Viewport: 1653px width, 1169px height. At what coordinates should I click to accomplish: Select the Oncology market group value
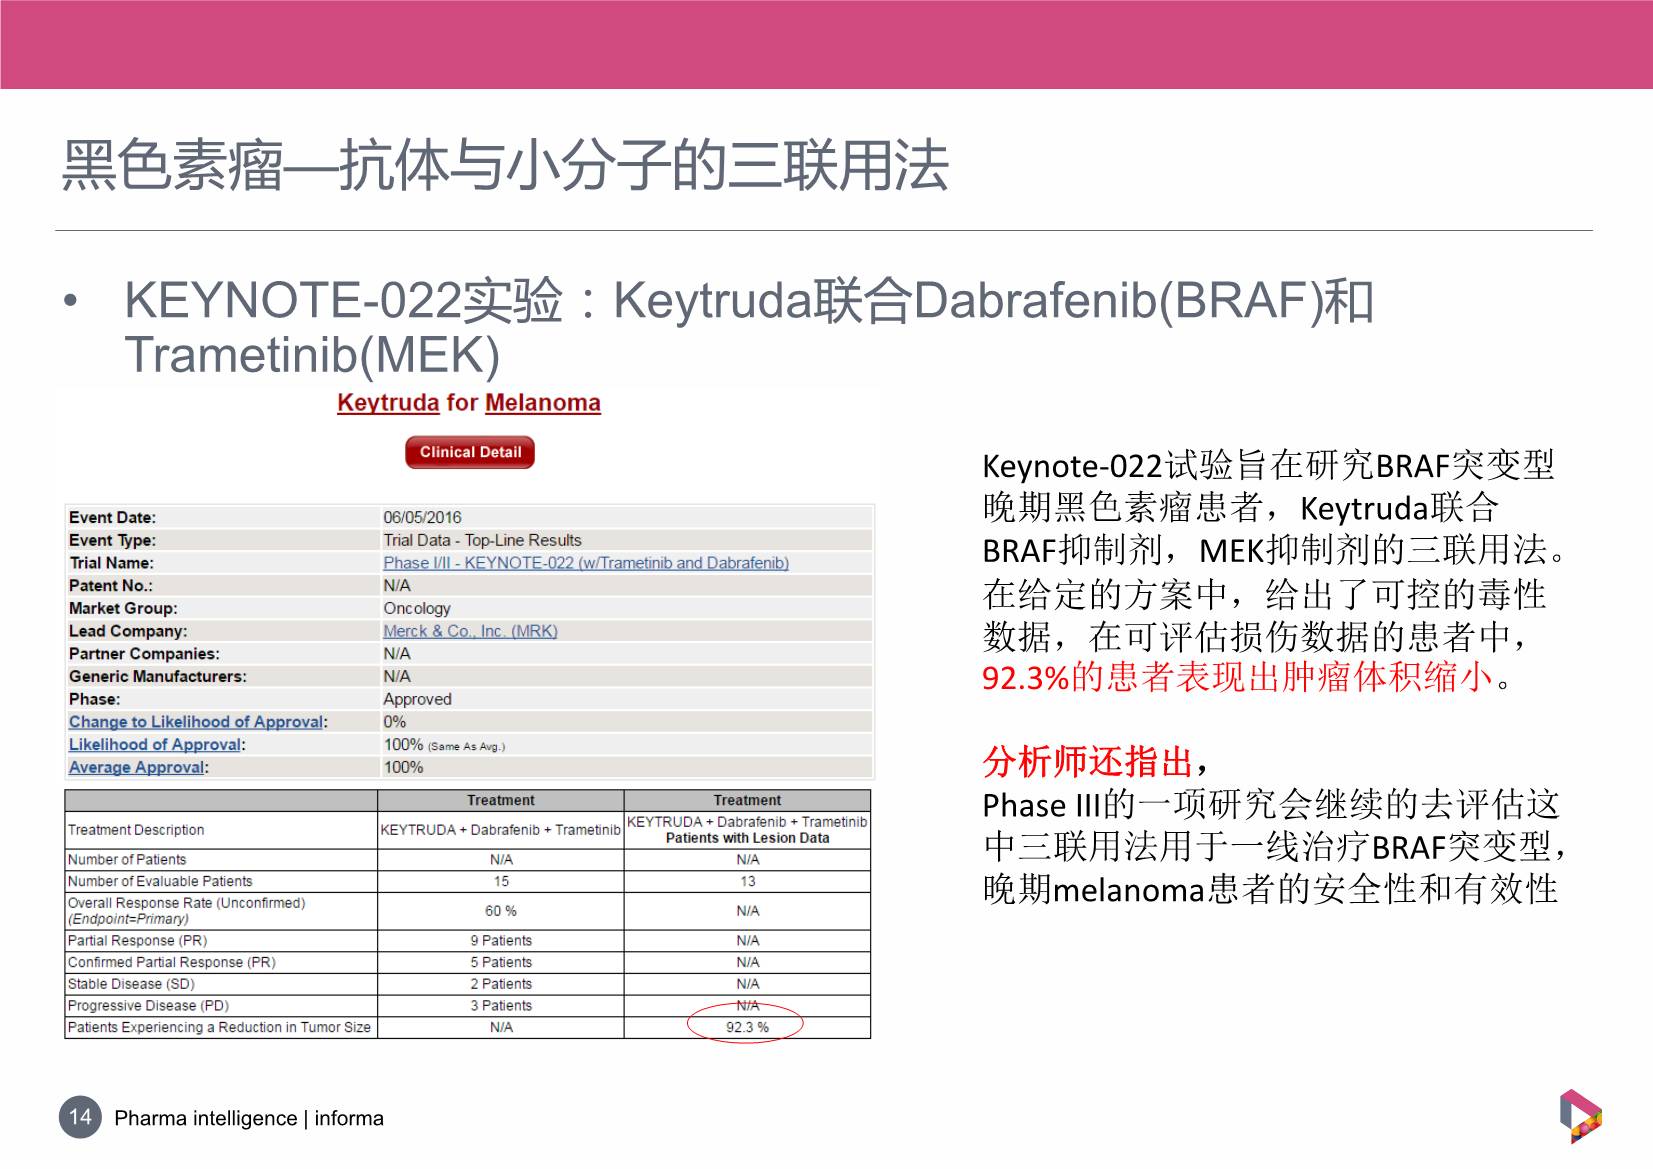[417, 608]
